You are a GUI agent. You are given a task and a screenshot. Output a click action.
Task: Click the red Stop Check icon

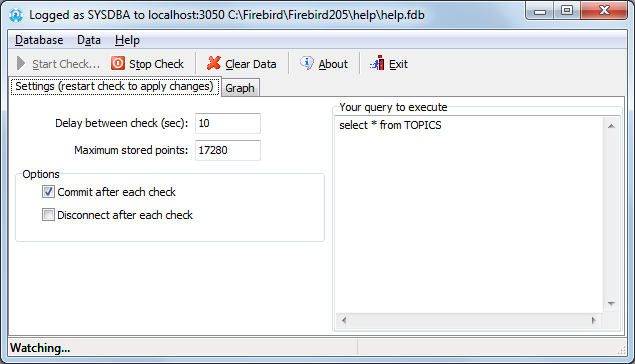click(118, 63)
